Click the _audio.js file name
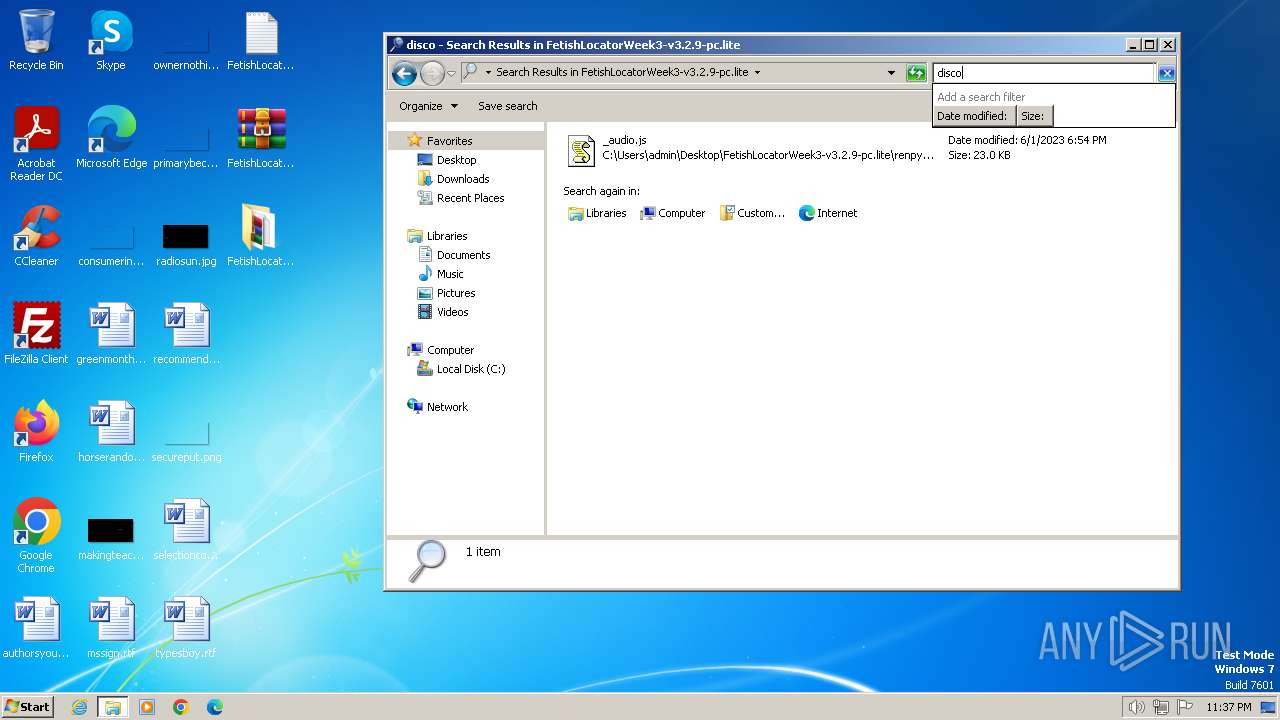The width and height of the screenshot is (1280, 720). pyautogui.click(x=625, y=140)
